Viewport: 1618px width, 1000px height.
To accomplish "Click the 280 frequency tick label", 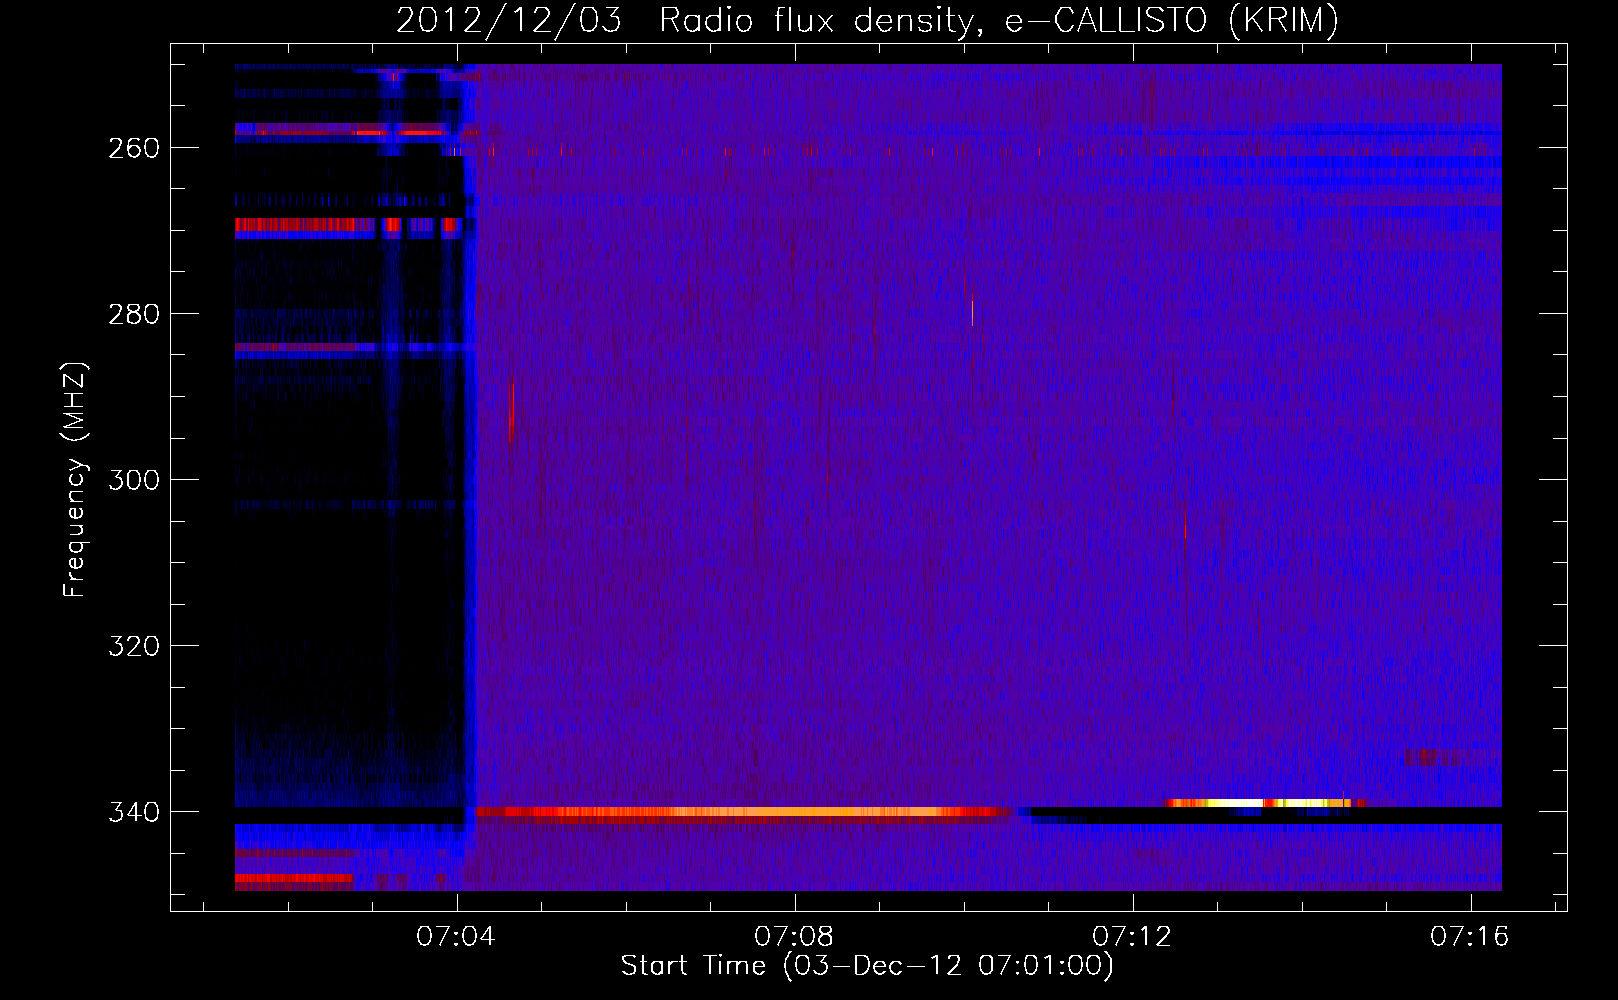I will (134, 314).
